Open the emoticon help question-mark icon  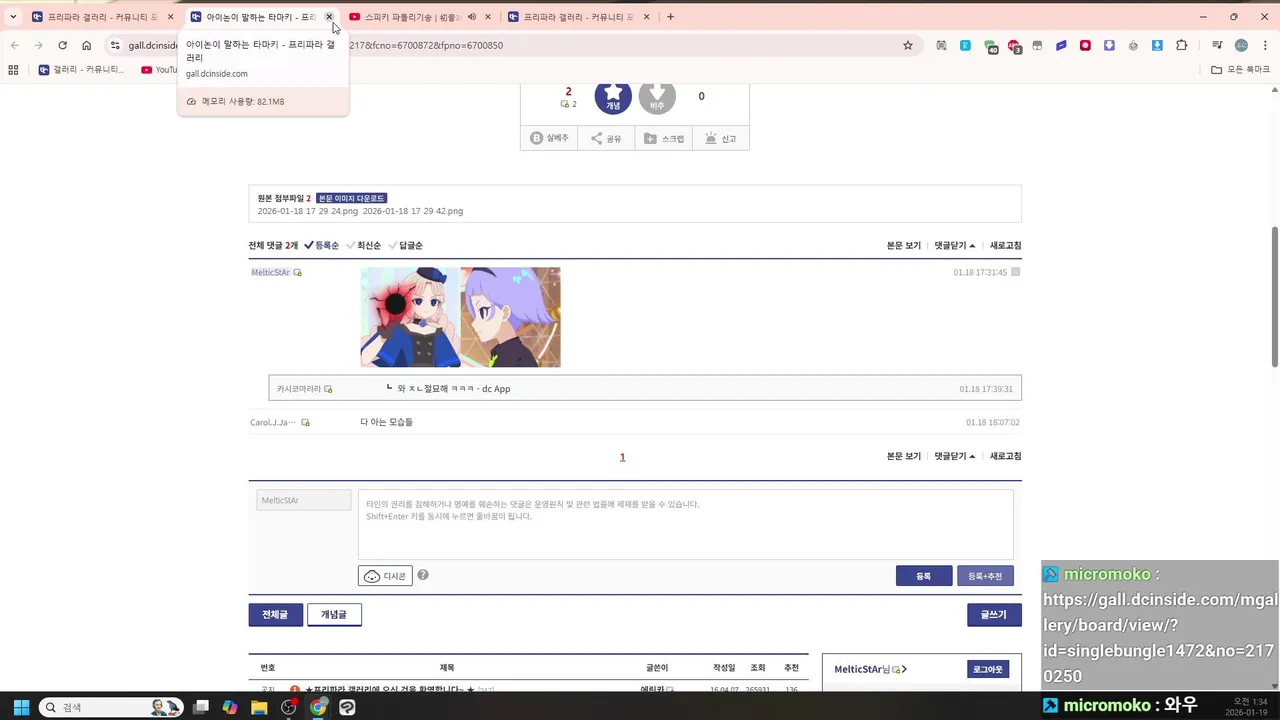423,575
